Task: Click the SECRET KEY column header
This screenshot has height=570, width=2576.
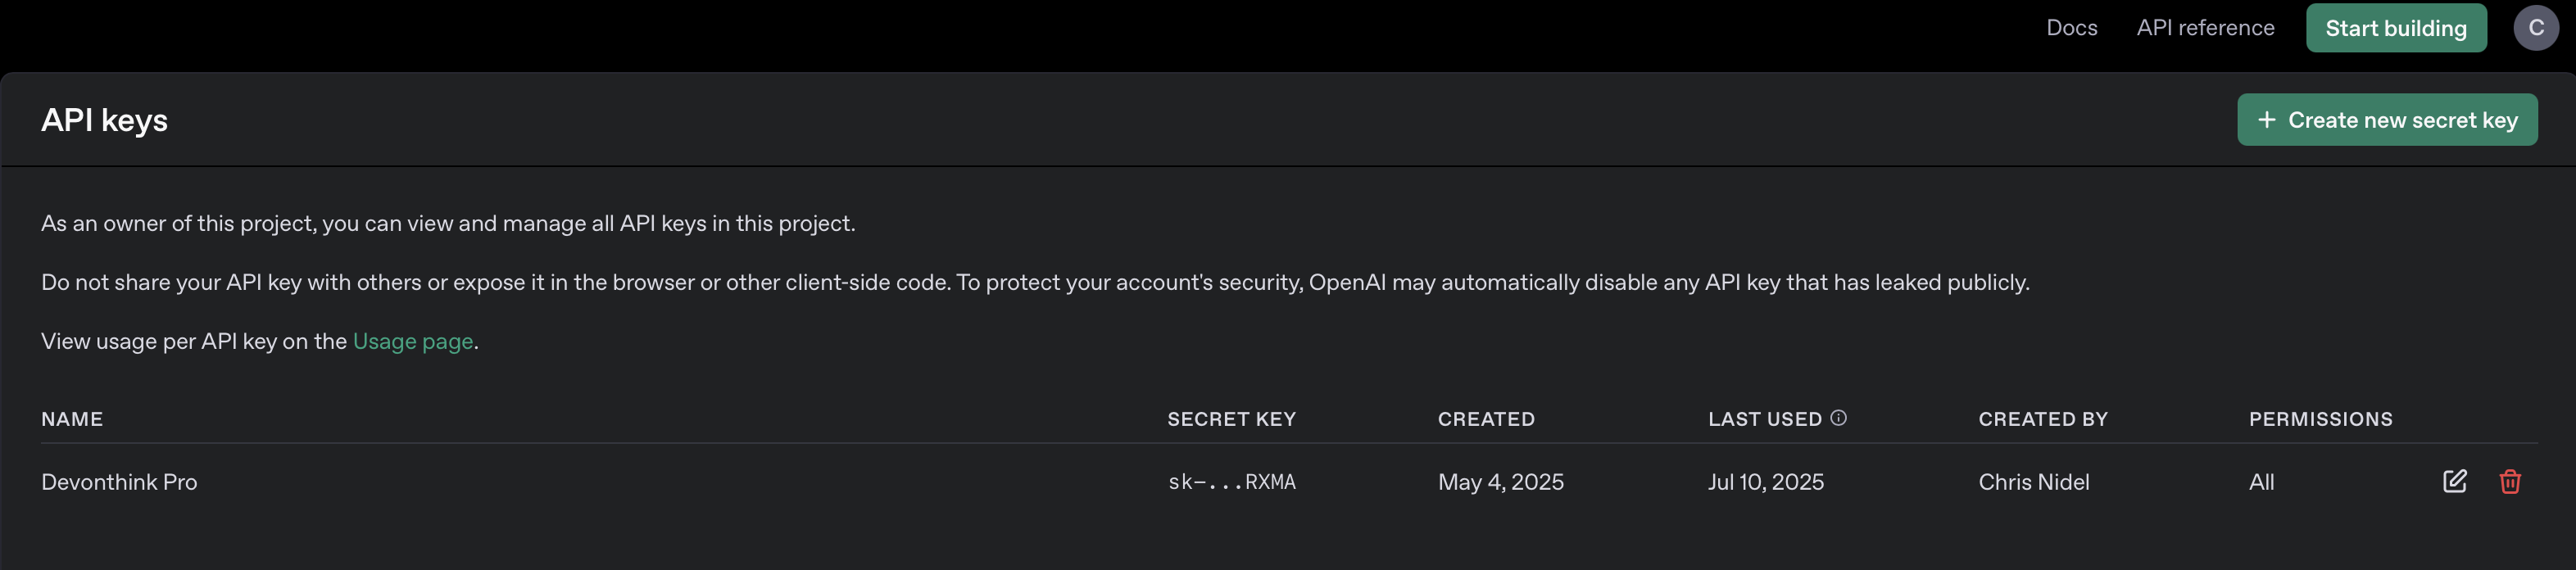Action: tap(1231, 419)
